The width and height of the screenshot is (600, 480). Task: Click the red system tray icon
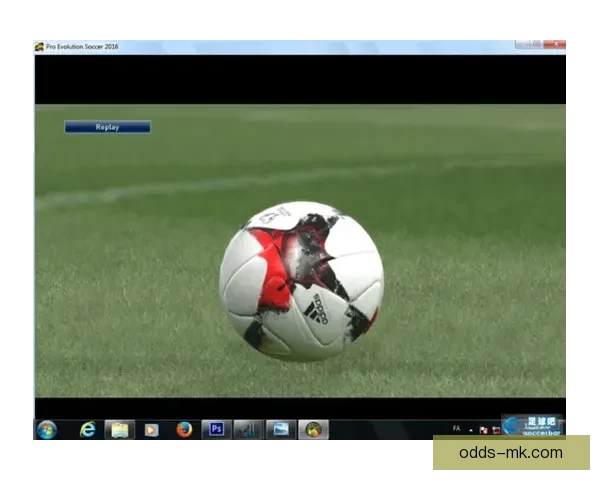pos(496,430)
